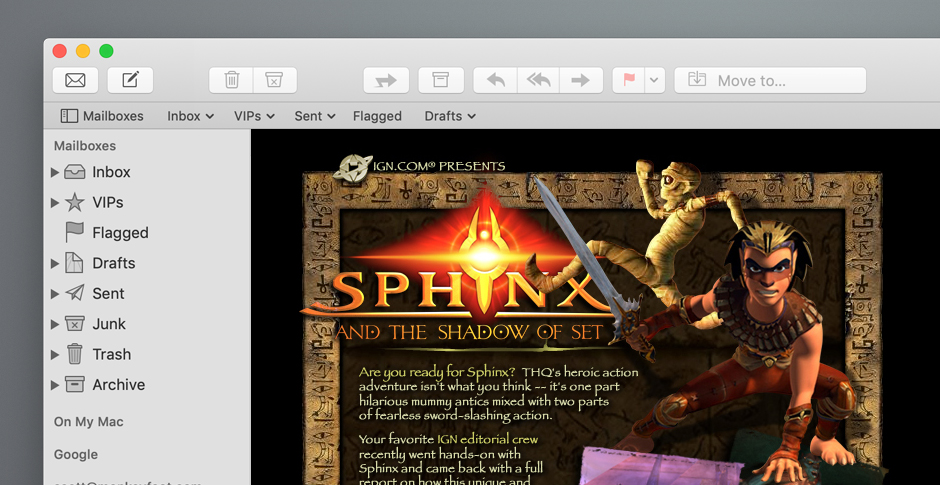Click the Get Mail envelope icon
The image size is (940, 485).
(x=75, y=80)
